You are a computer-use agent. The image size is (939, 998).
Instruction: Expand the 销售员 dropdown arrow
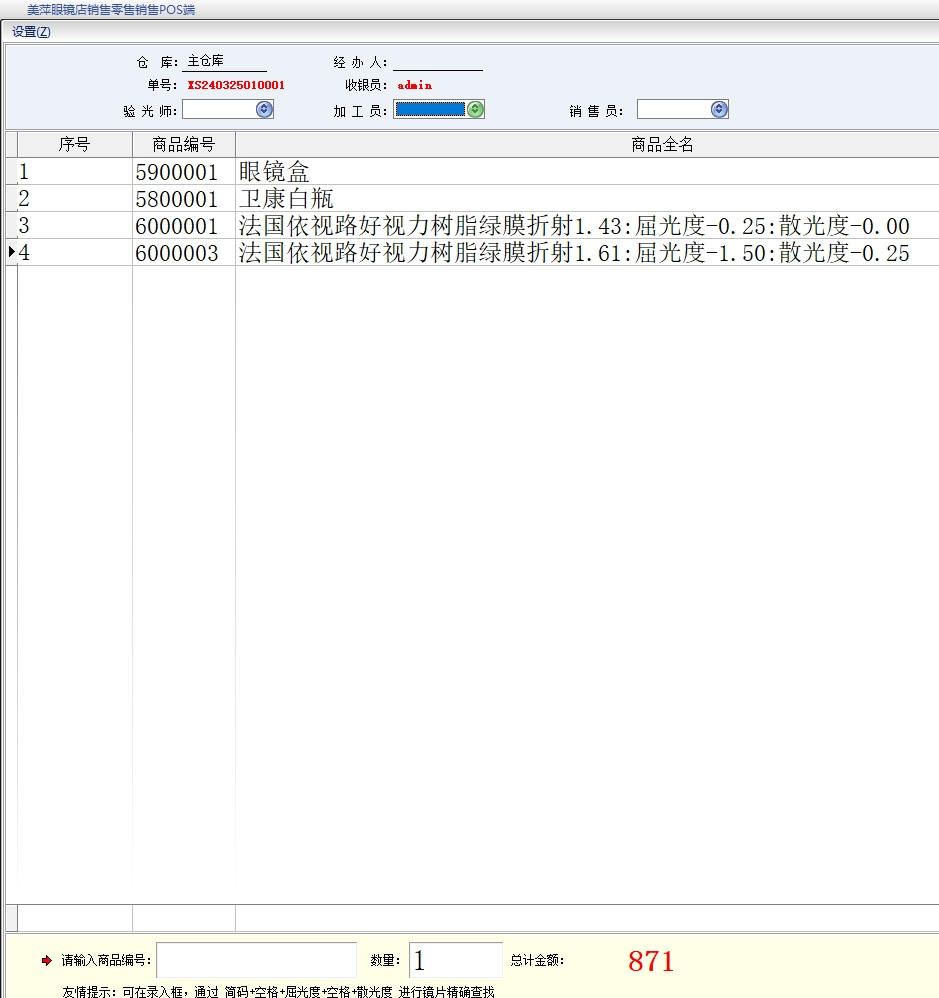click(x=719, y=110)
